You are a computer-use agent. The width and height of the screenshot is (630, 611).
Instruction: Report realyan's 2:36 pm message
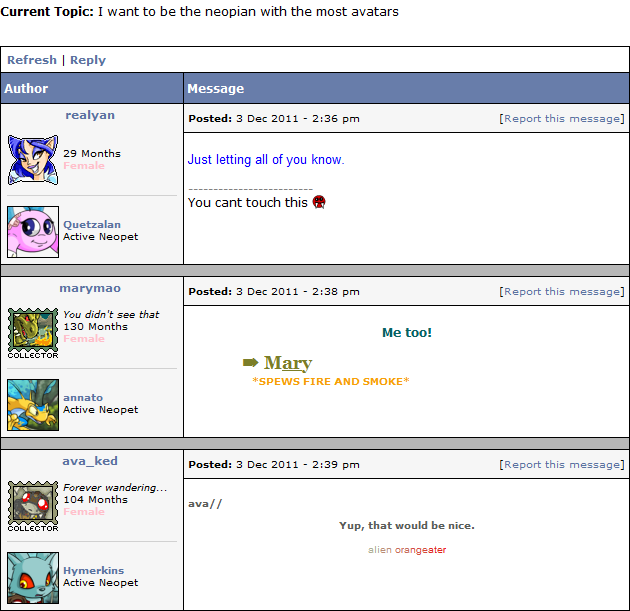coord(562,119)
